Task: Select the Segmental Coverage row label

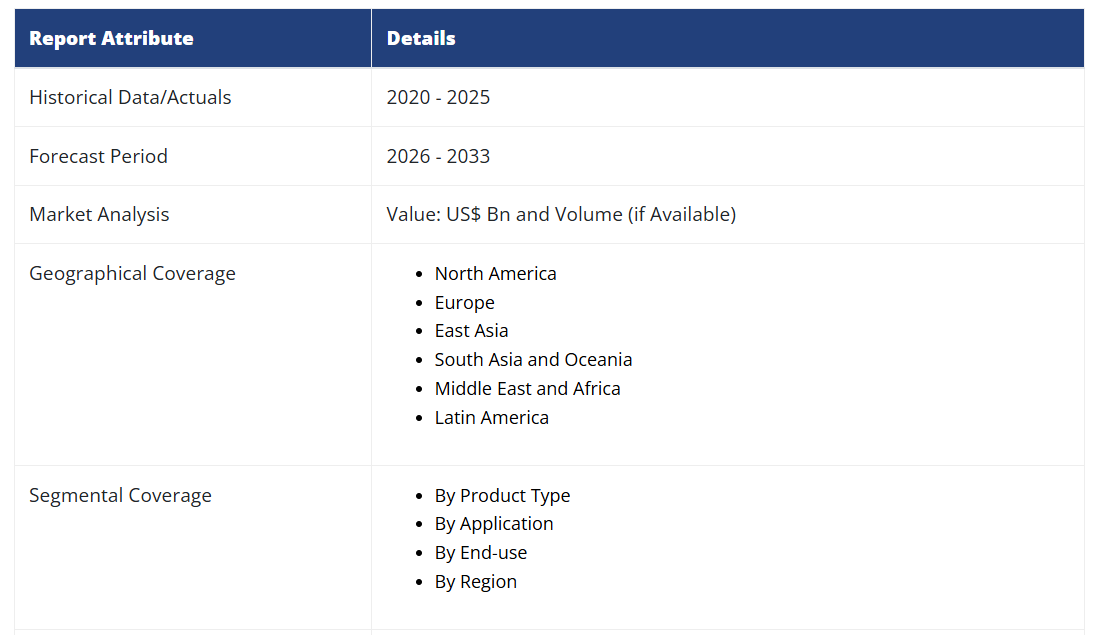Action: [x=120, y=495]
